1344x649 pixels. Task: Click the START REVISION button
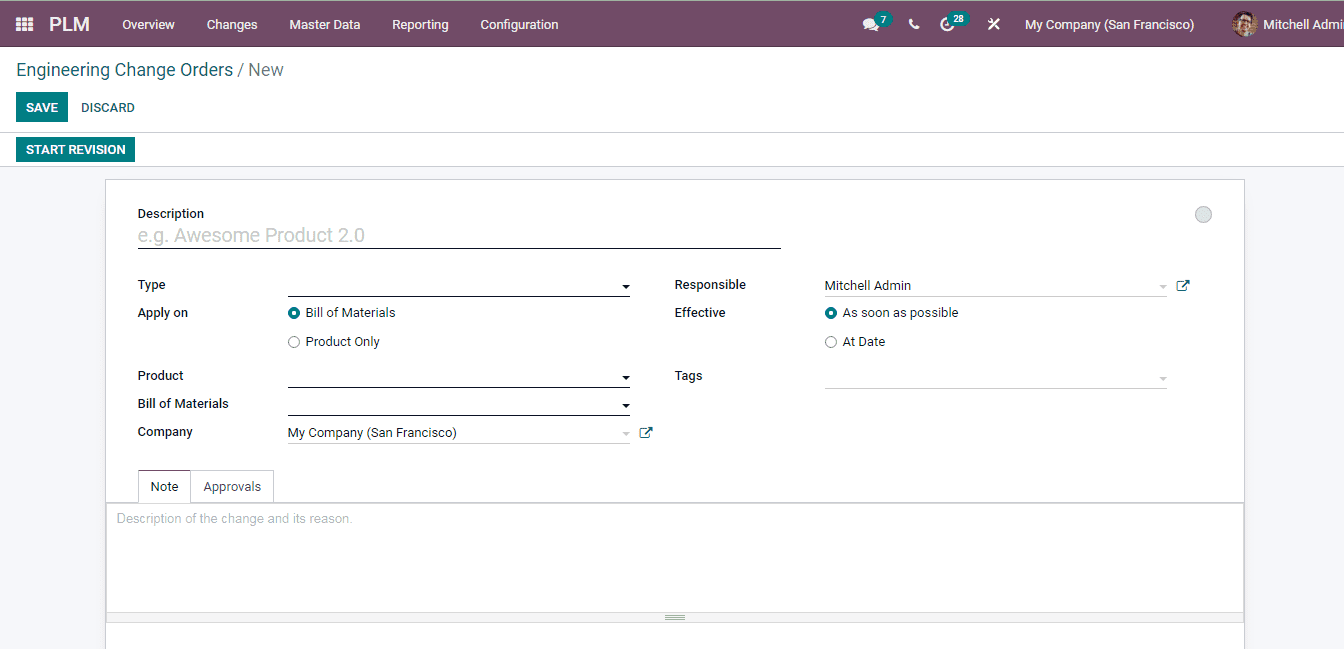75,149
